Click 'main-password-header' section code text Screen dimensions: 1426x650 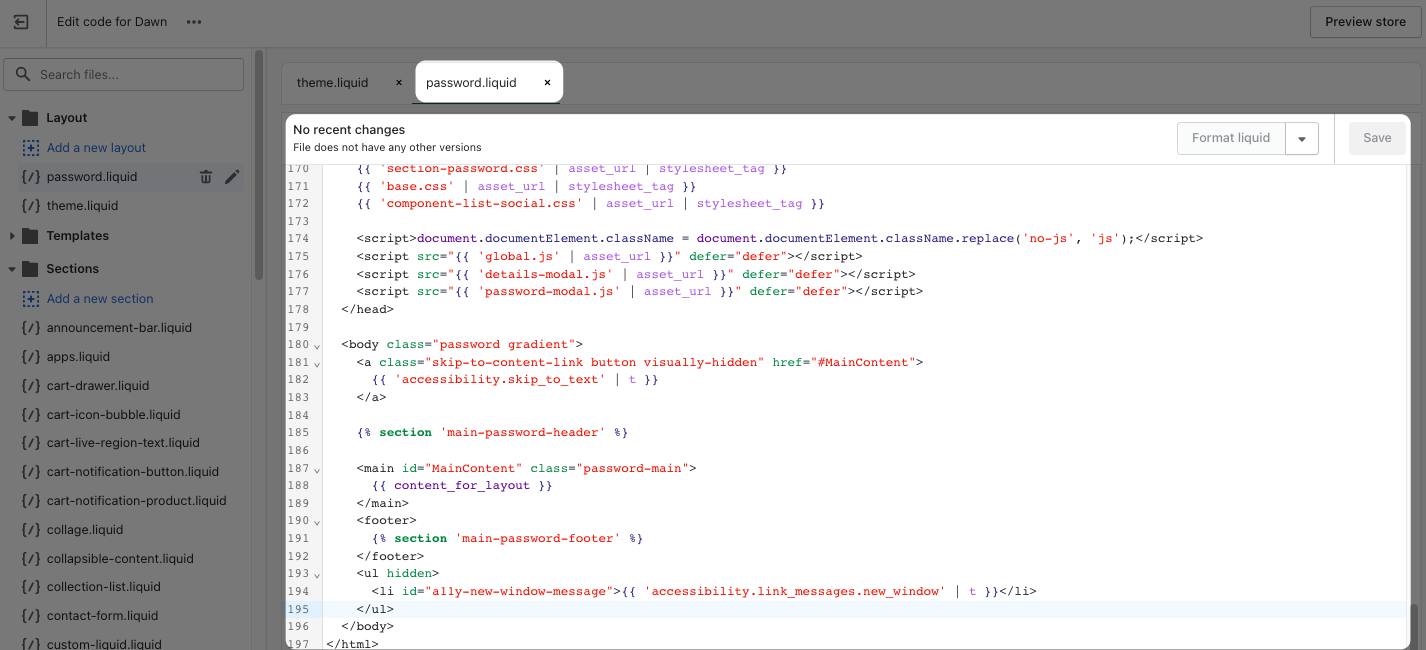click(x=521, y=433)
